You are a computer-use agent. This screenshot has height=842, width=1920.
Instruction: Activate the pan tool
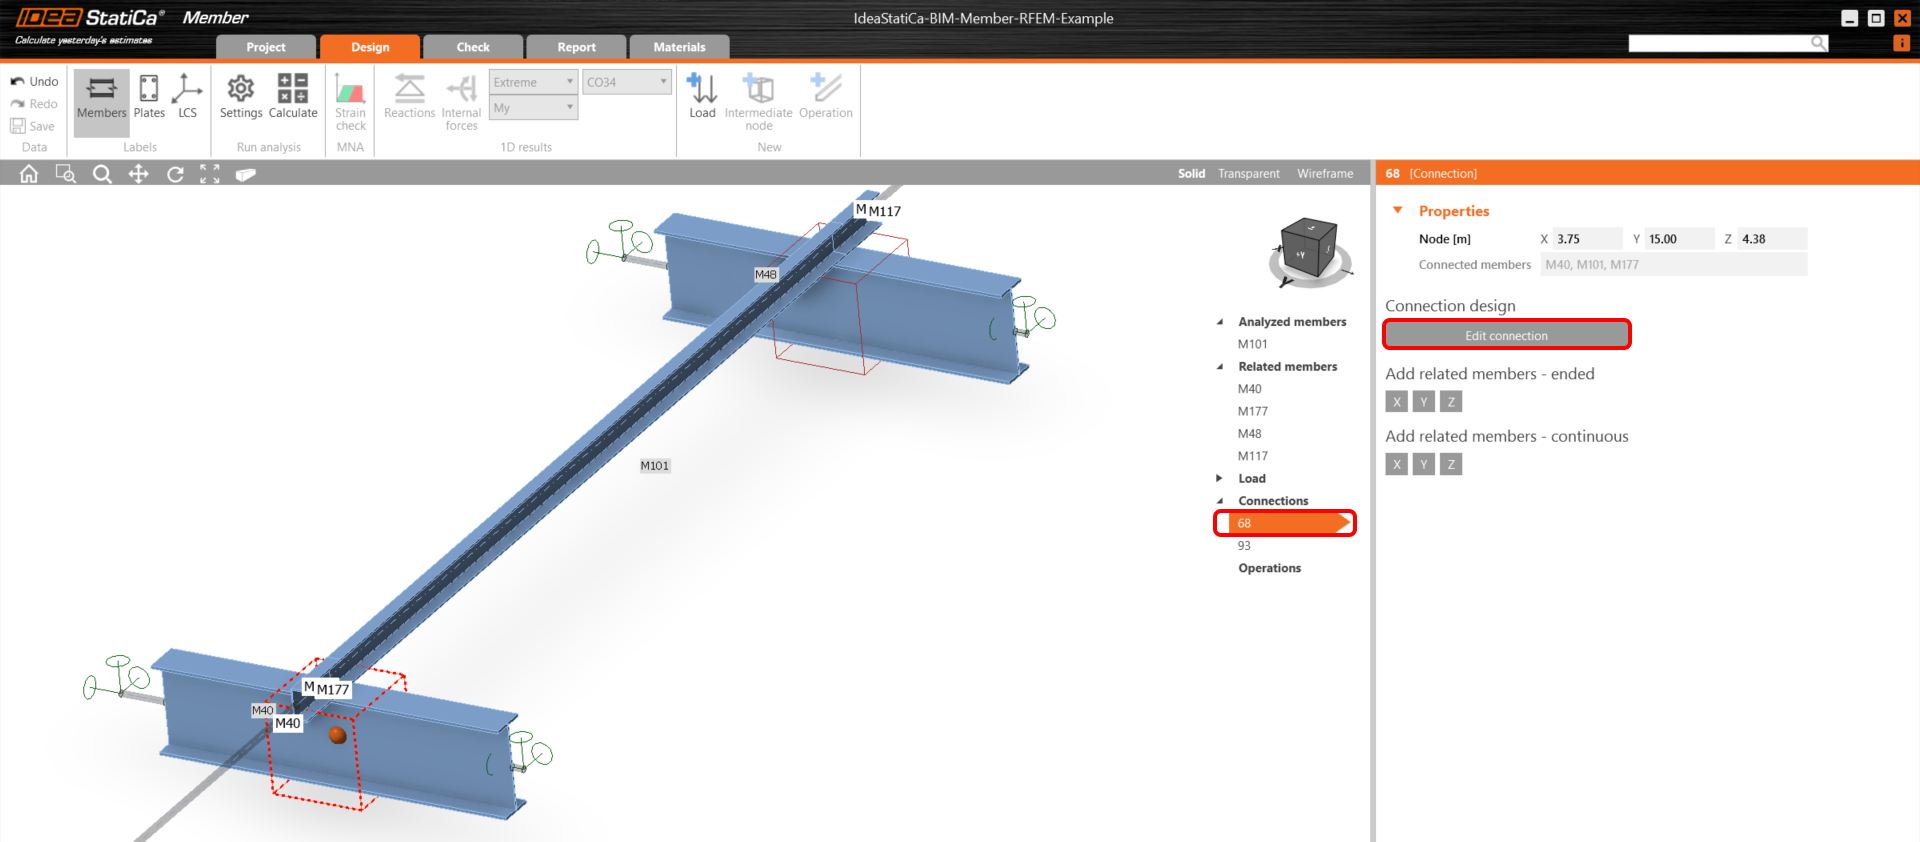[x=138, y=174]
